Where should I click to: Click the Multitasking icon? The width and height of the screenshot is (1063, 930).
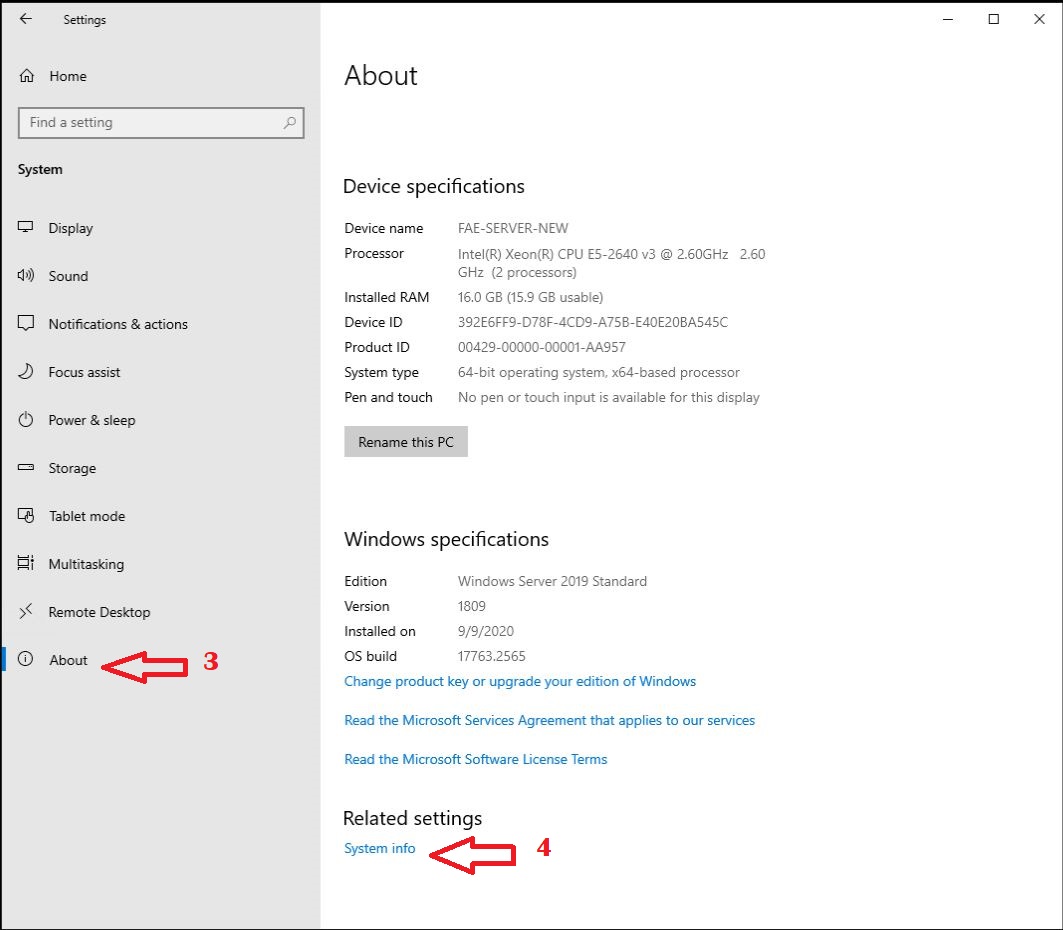[x=26, y=563]
